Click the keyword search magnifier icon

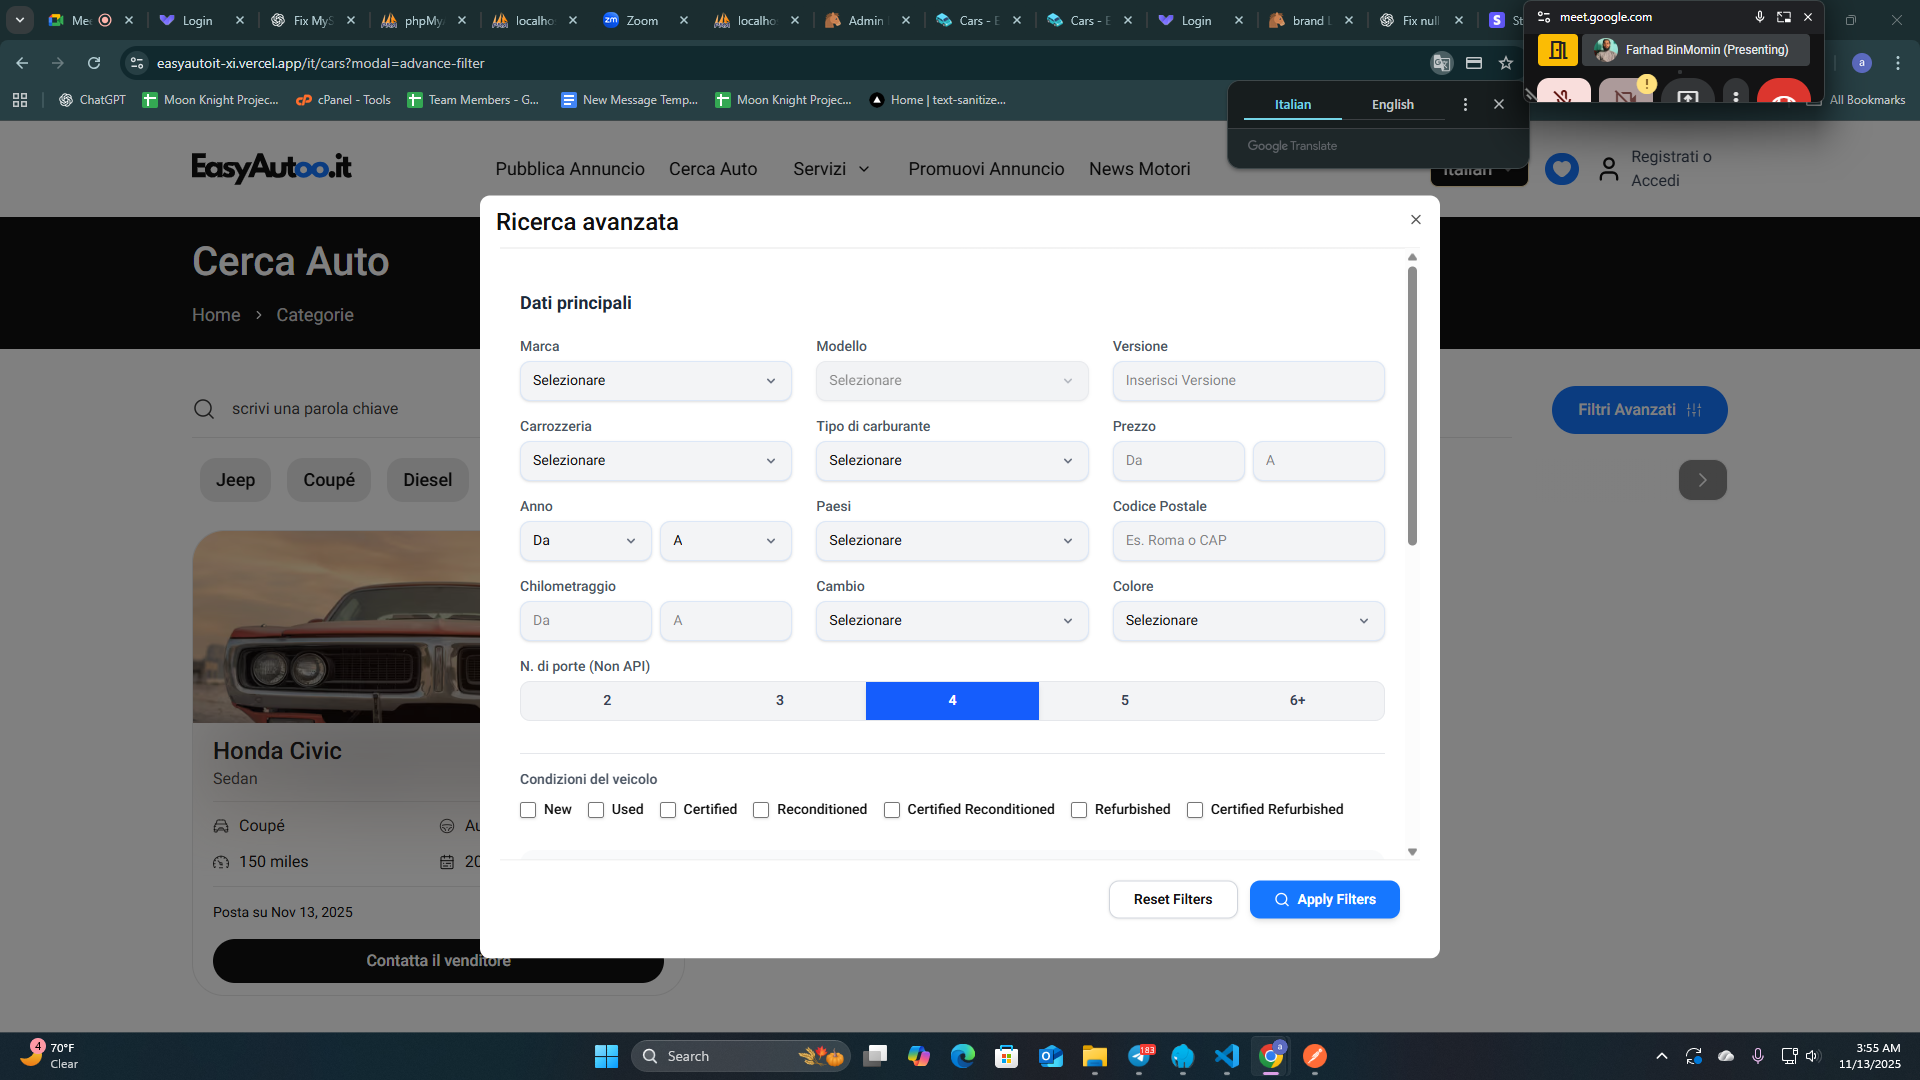click(204, 409)
